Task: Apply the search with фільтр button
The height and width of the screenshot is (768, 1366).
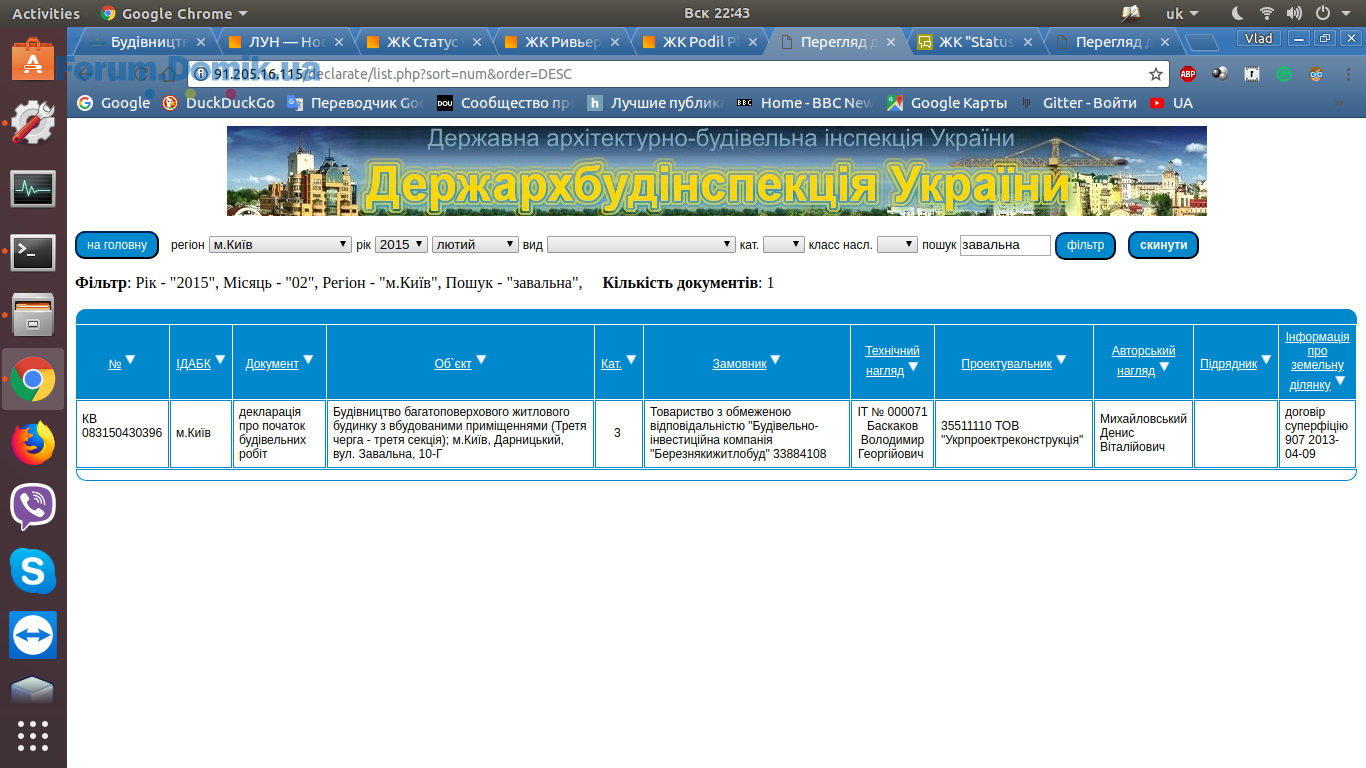Action: click(x=1085, y=245)
